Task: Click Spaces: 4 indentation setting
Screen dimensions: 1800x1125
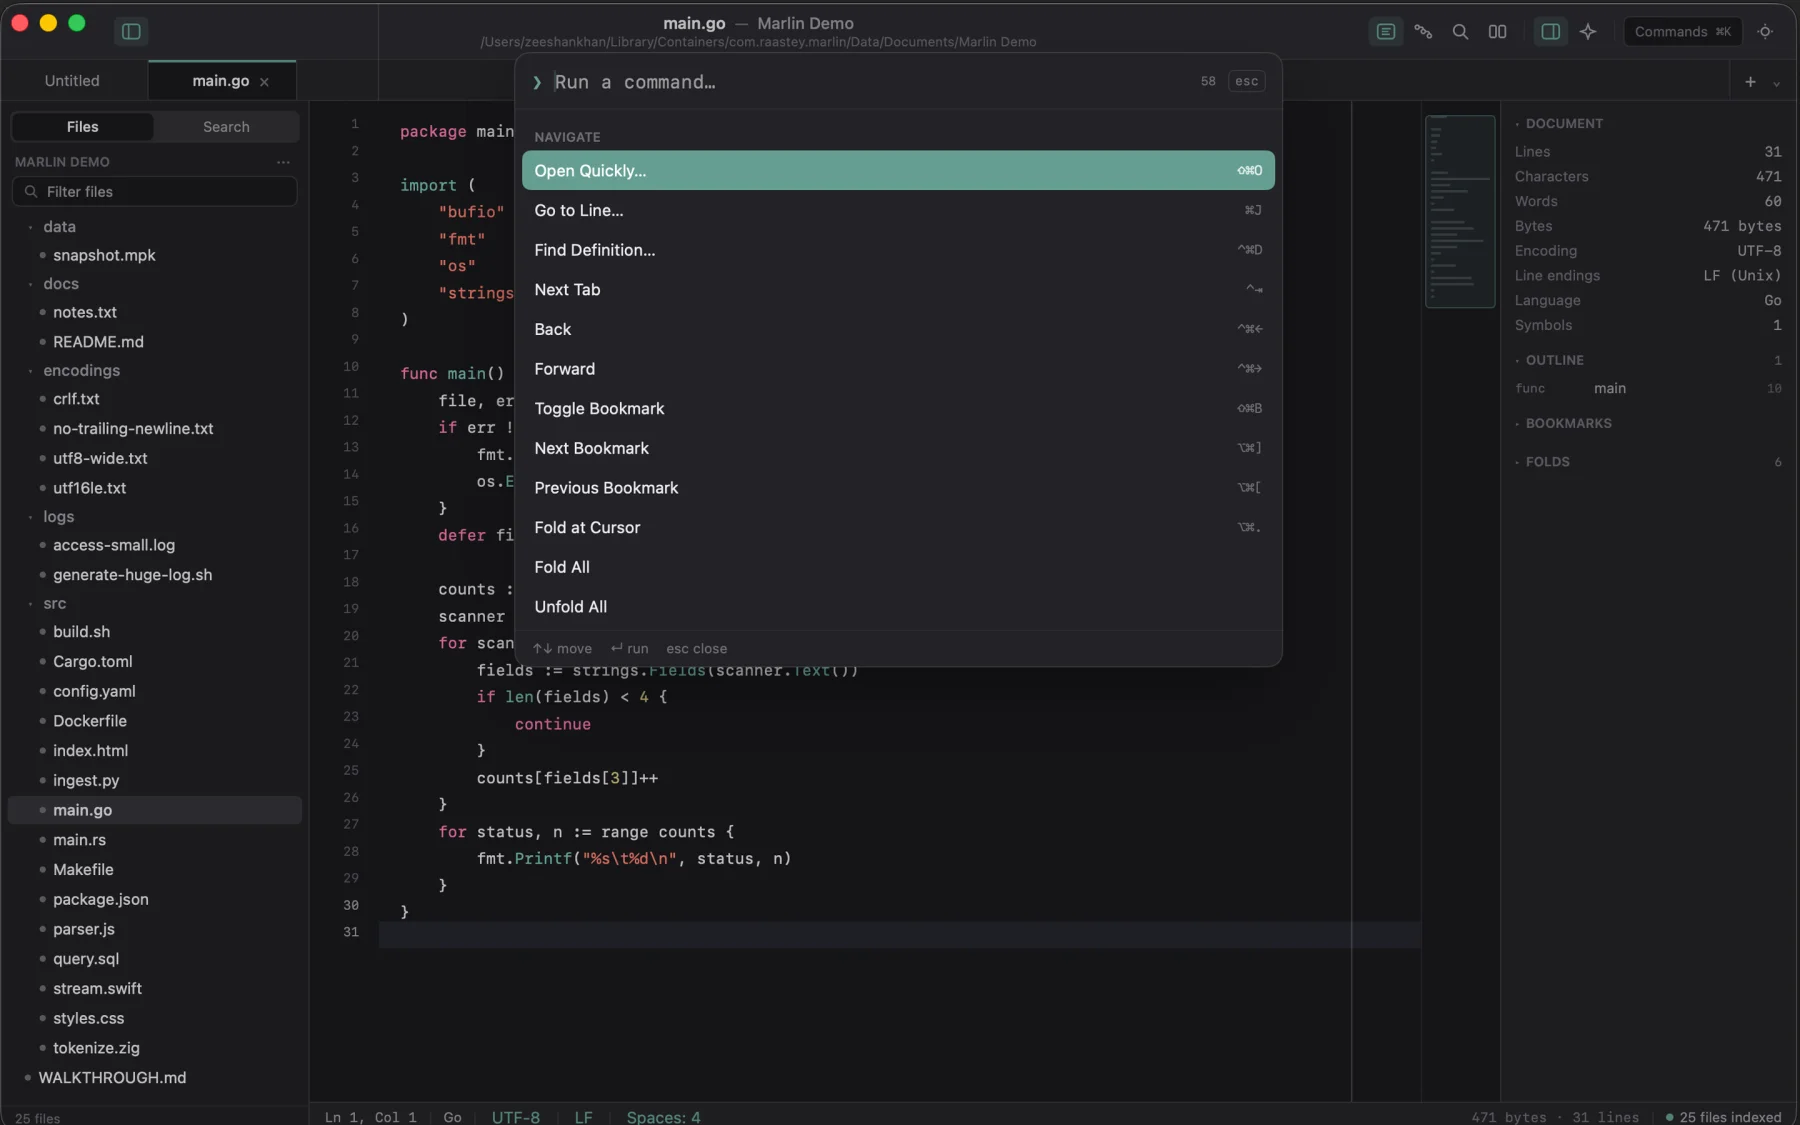Action: pos(664,1117)
